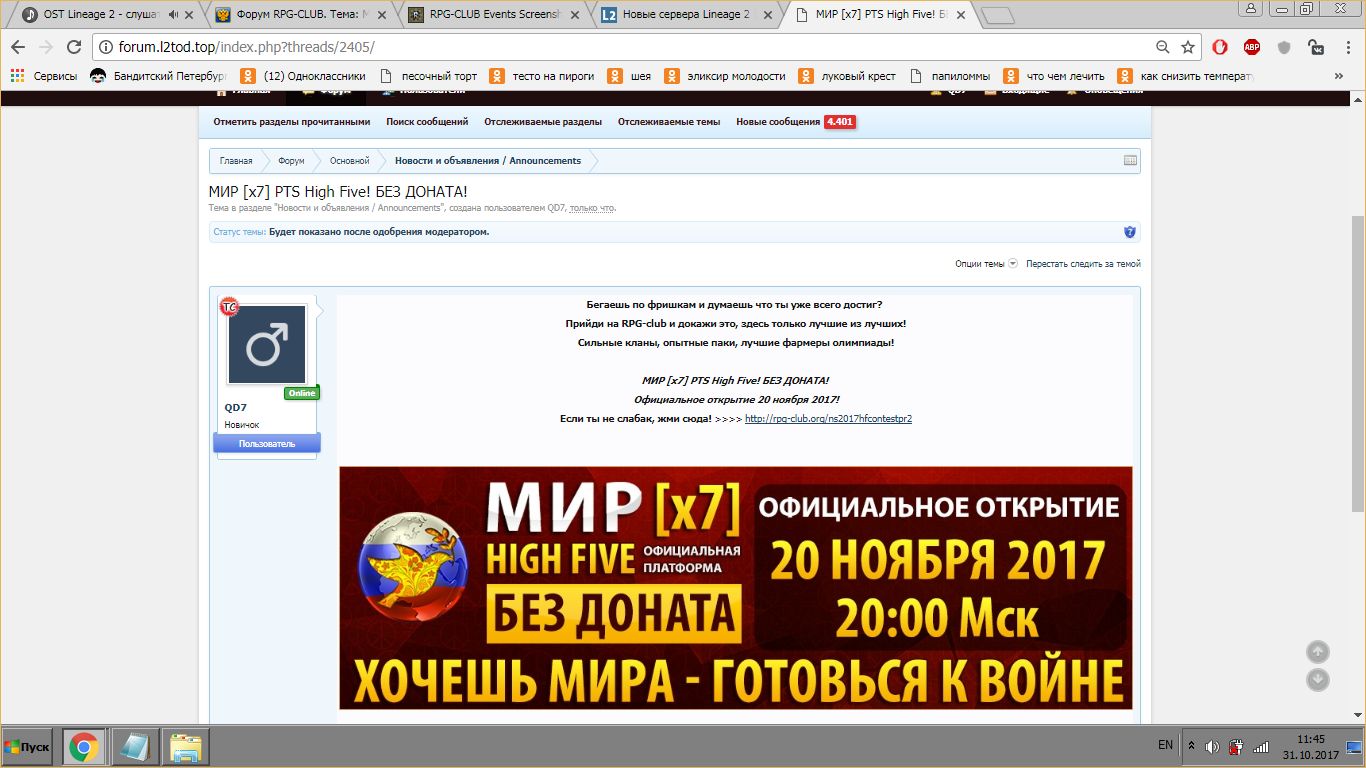
Task: Open the песочный торт bookmark
Action: click(428, 76)
